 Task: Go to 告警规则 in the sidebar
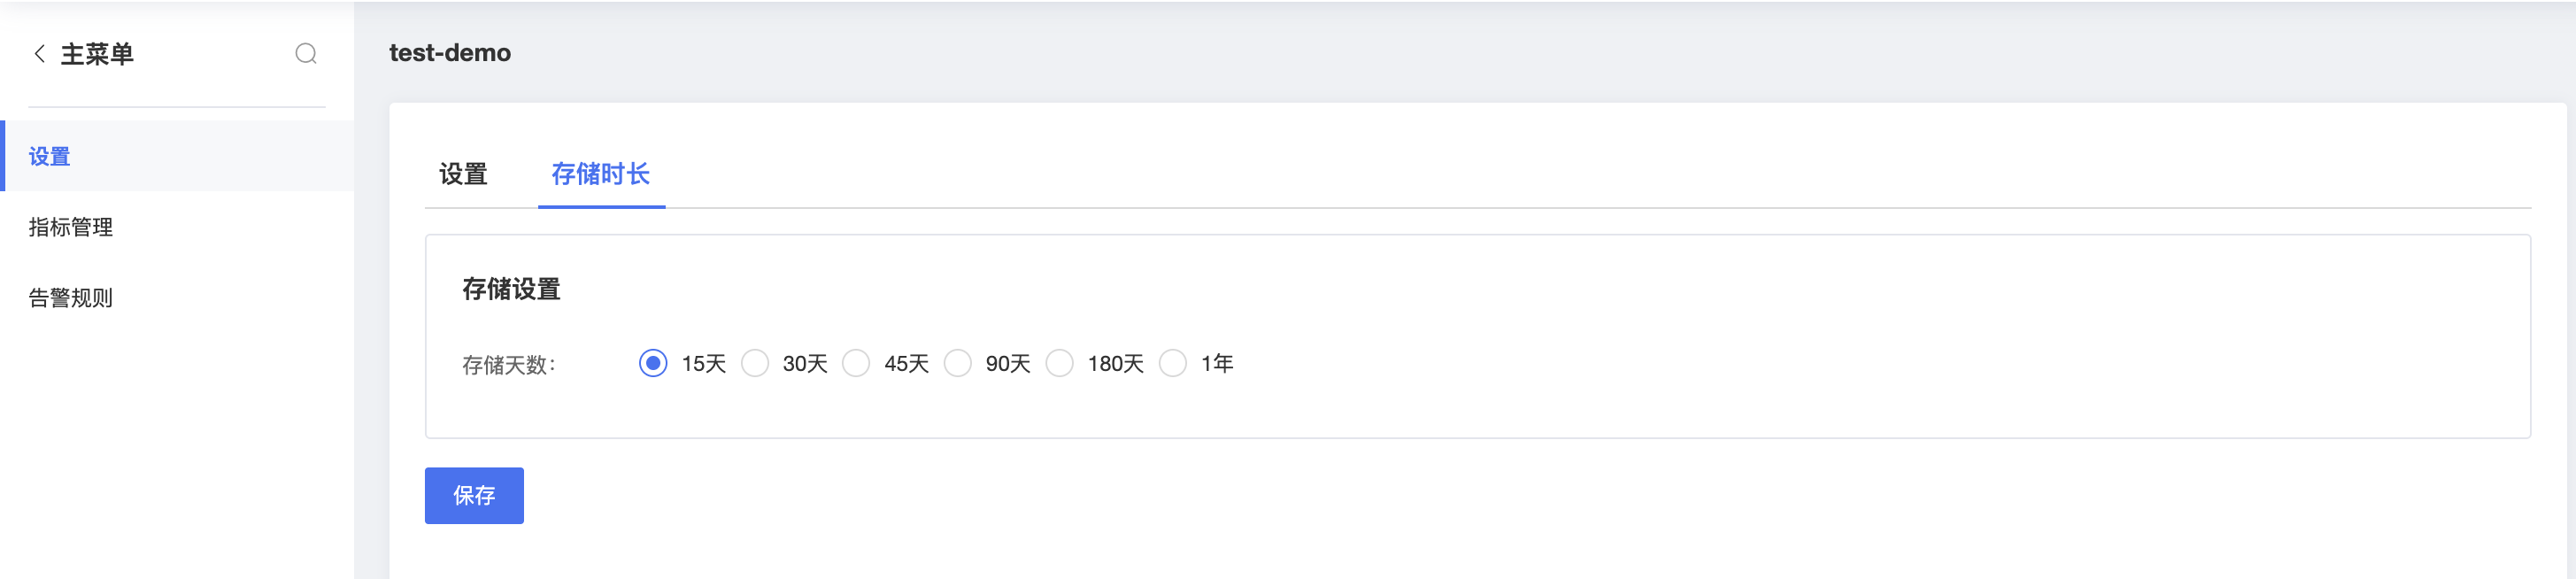pyautogui.click(x=177, y=298)
